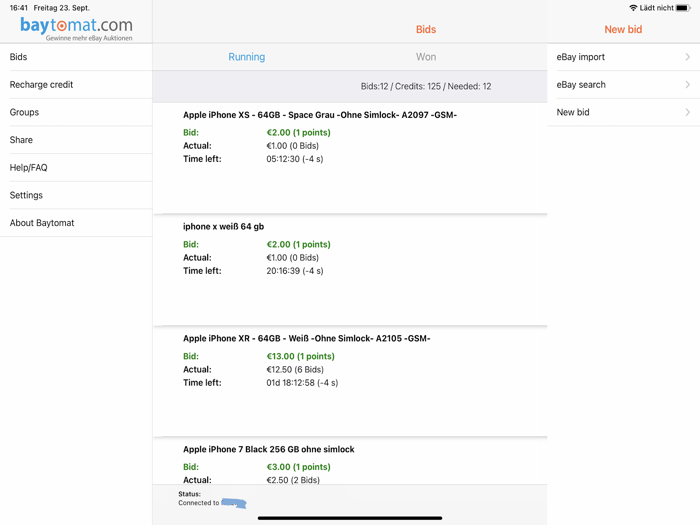Tap time left 20:16:39 value
The image size is (700, 525).
[295, 271]
